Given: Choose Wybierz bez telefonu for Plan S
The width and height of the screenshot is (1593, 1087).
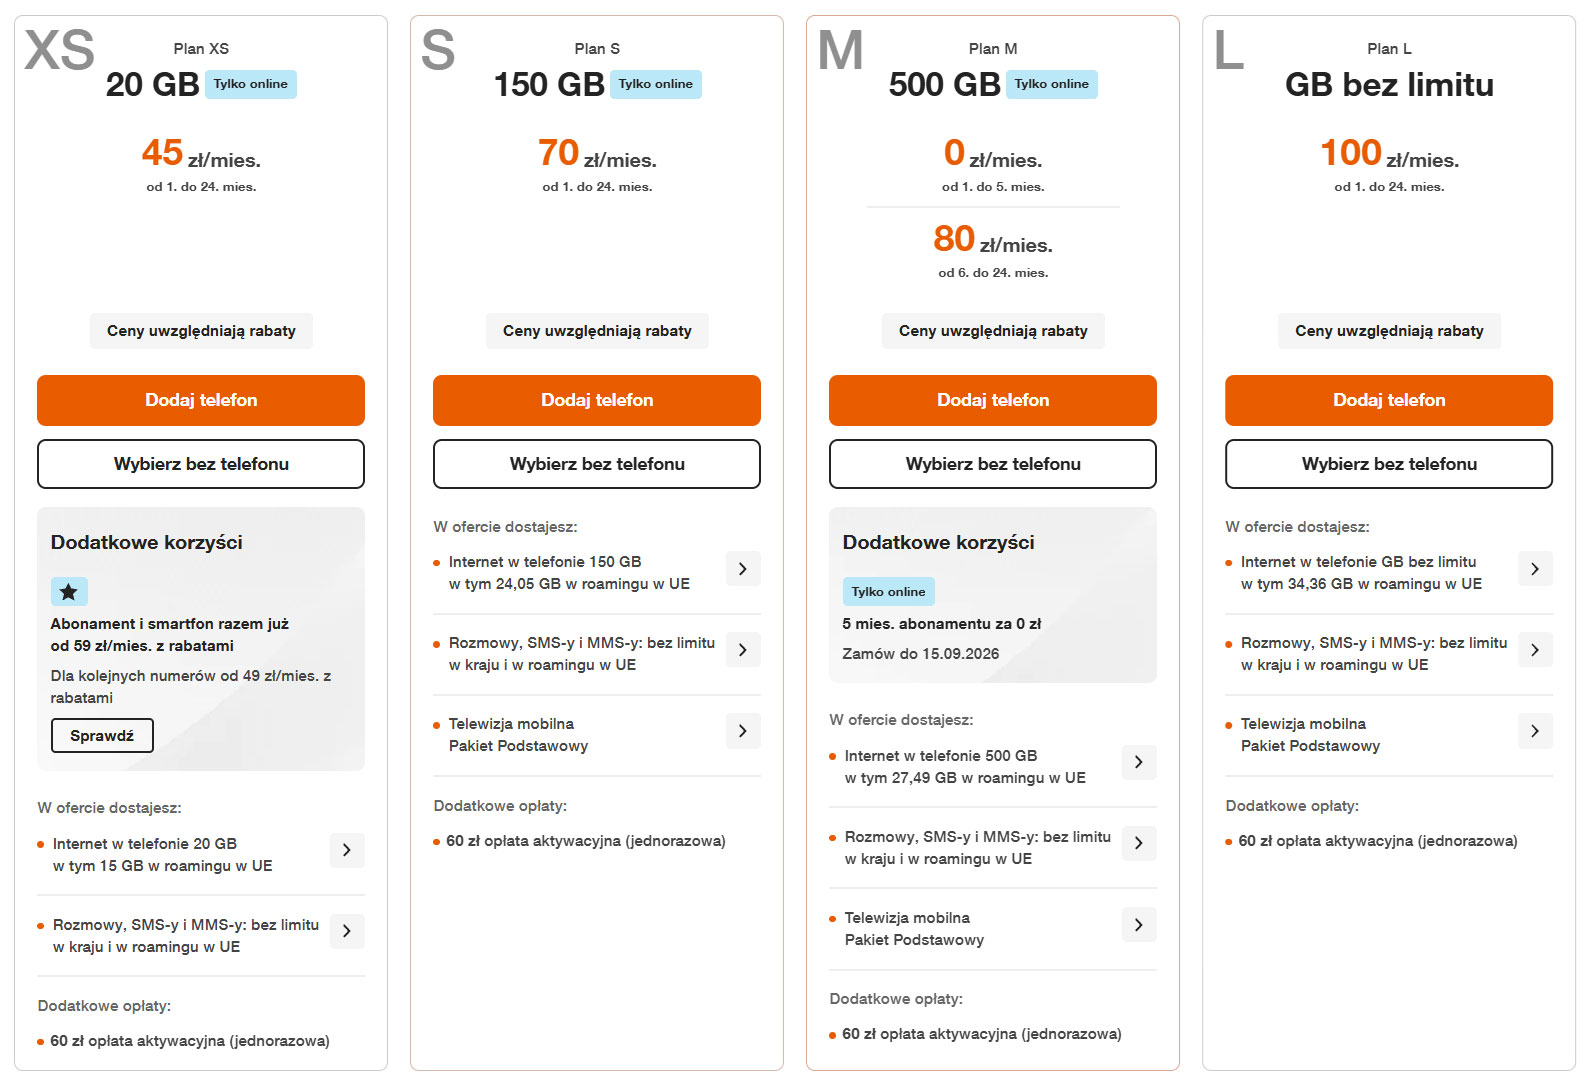Looking at the screenshot, I should tap(597, 464).
